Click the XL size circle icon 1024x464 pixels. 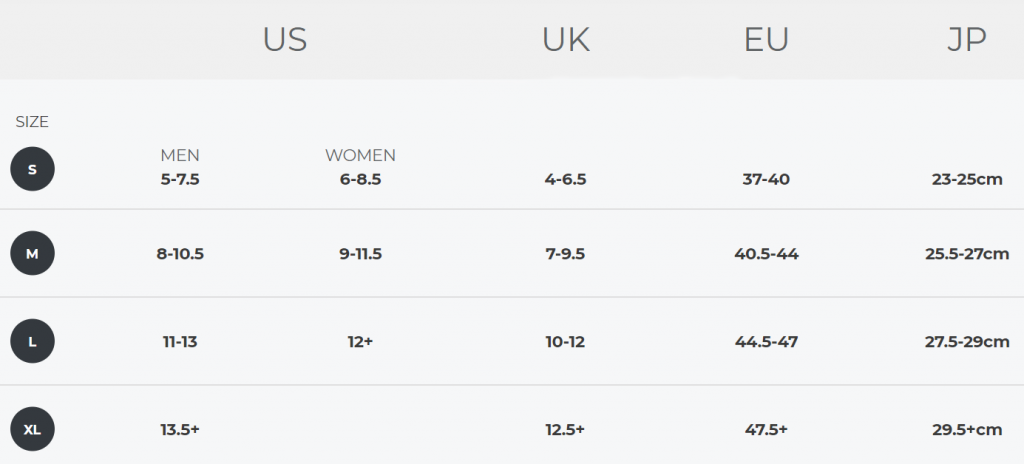(33, 429)
